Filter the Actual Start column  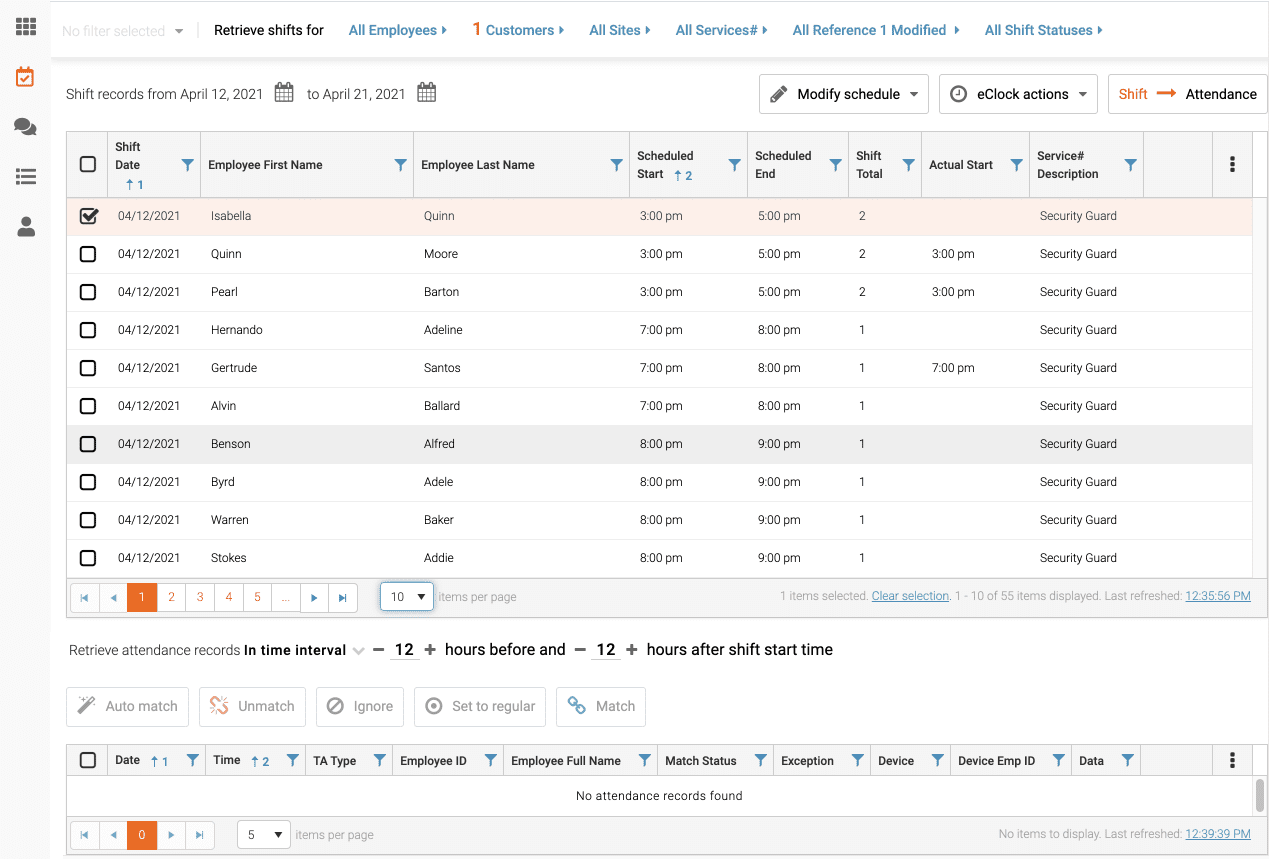tap(1016, 165)
